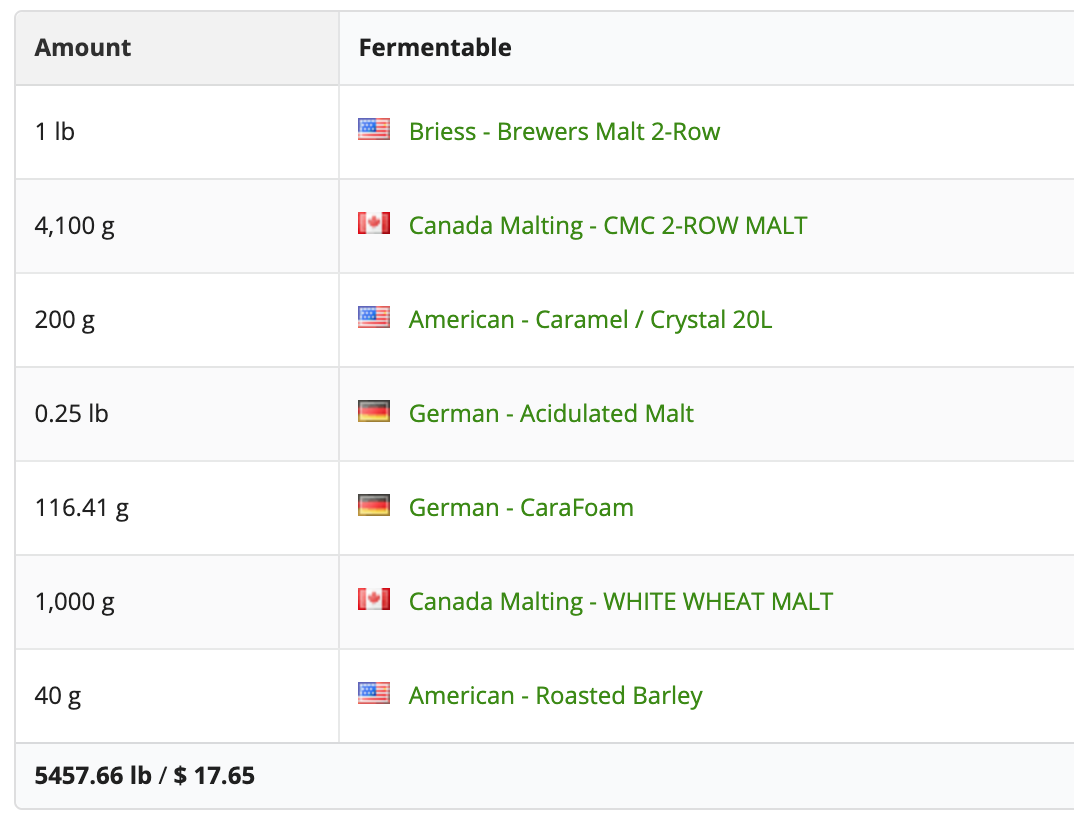Click the Amount column header
The image size is (1074, 828).
(x=83, y=48)
